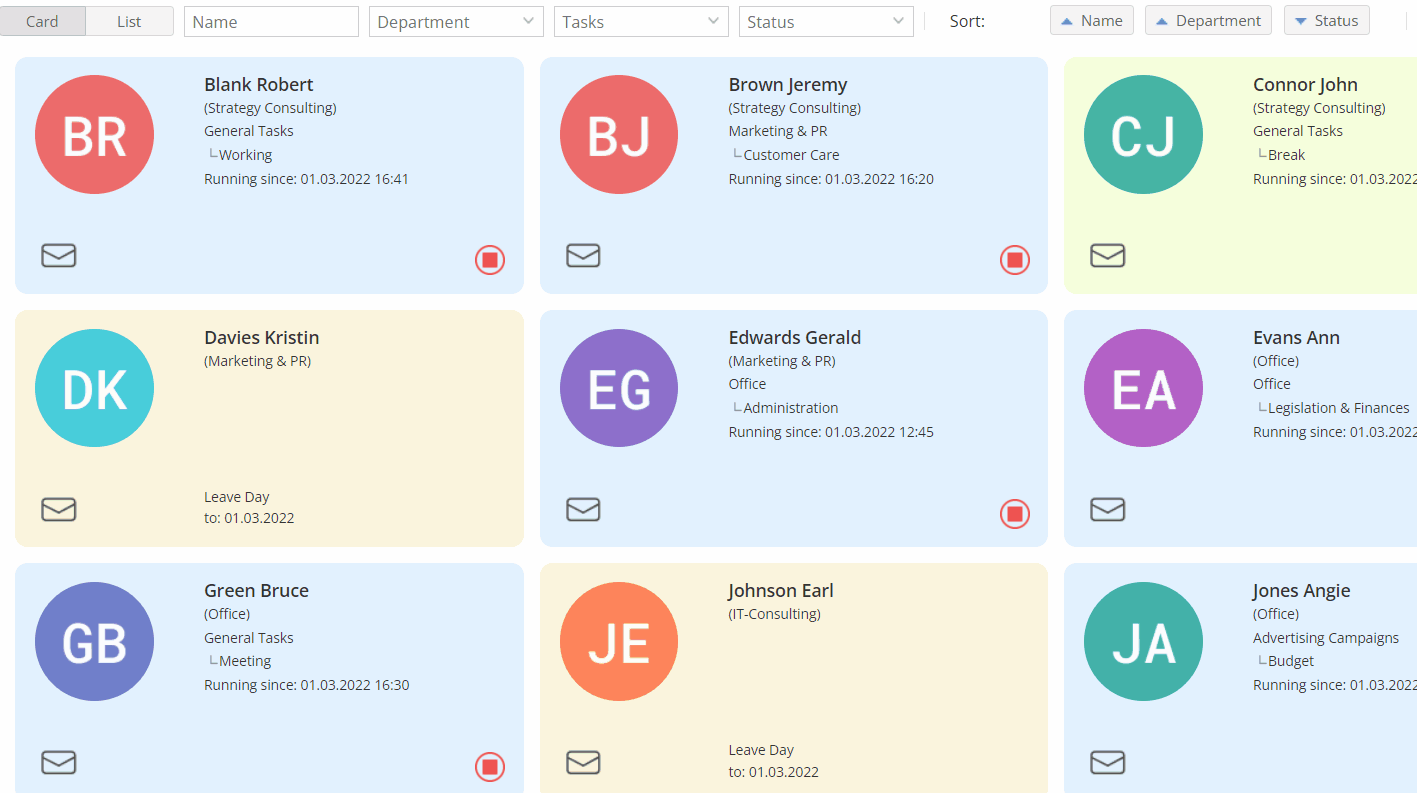Image resolution: width=1417 pixels, height=793 pixels.
Task: Select the Card view tab
Action: 43,20
